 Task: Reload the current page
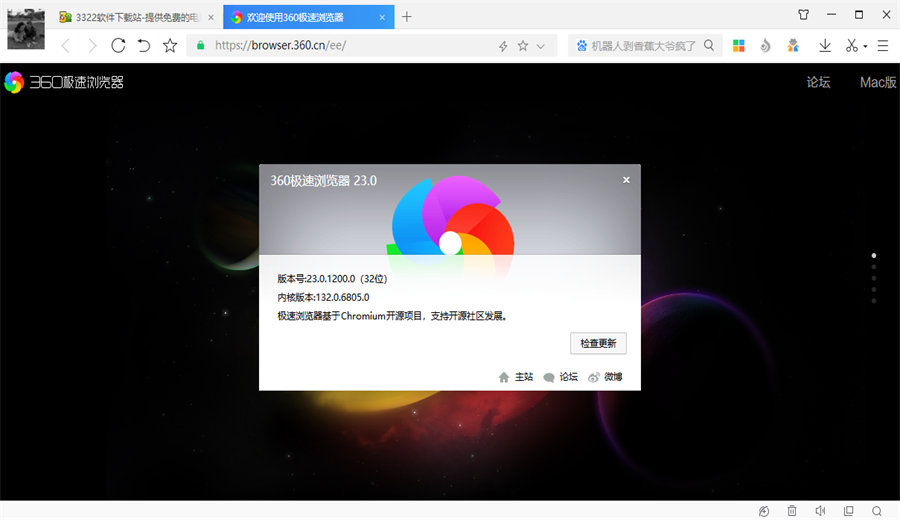click(x=118, y=45)
